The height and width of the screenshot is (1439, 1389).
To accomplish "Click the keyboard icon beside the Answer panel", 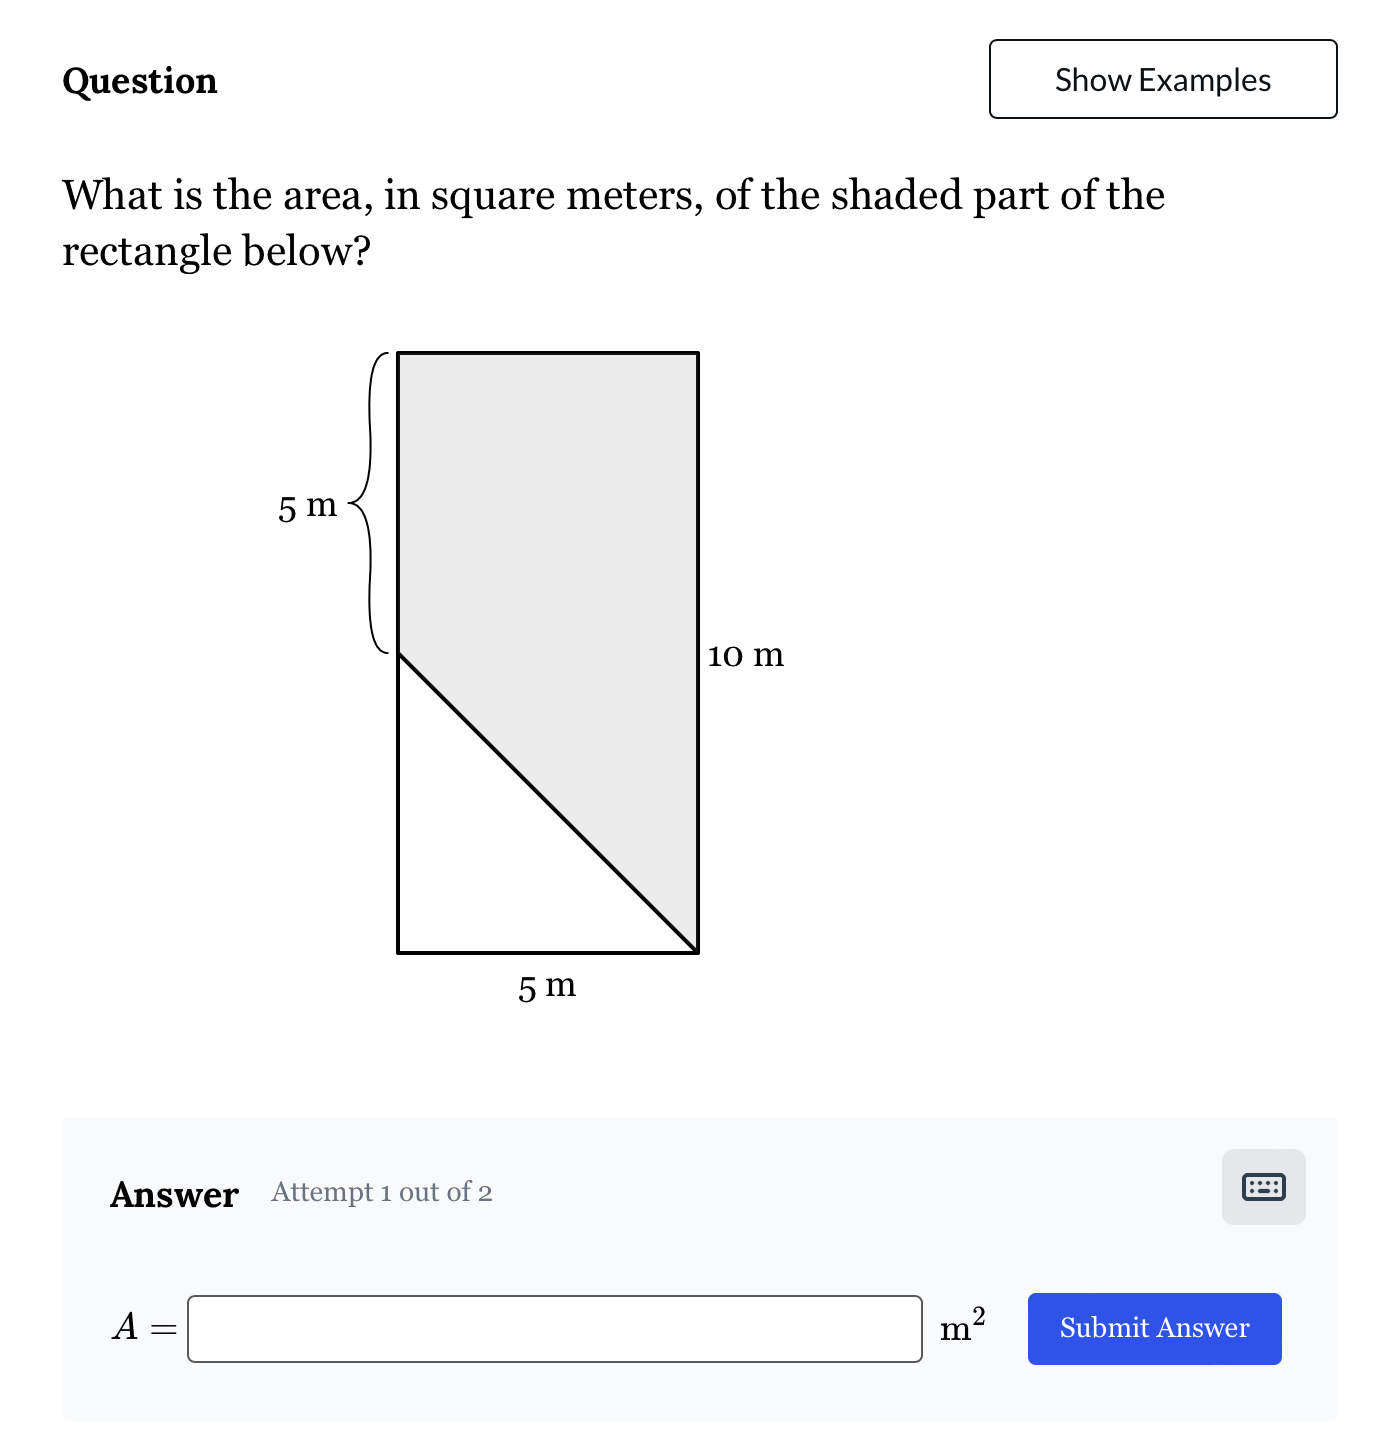I will [1263, 1187].
